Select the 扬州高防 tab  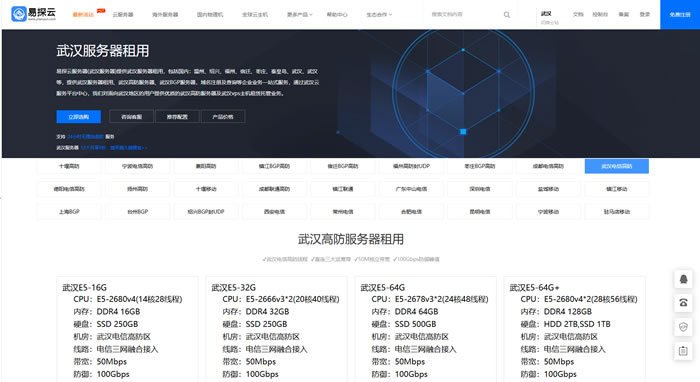pos(138,189)
